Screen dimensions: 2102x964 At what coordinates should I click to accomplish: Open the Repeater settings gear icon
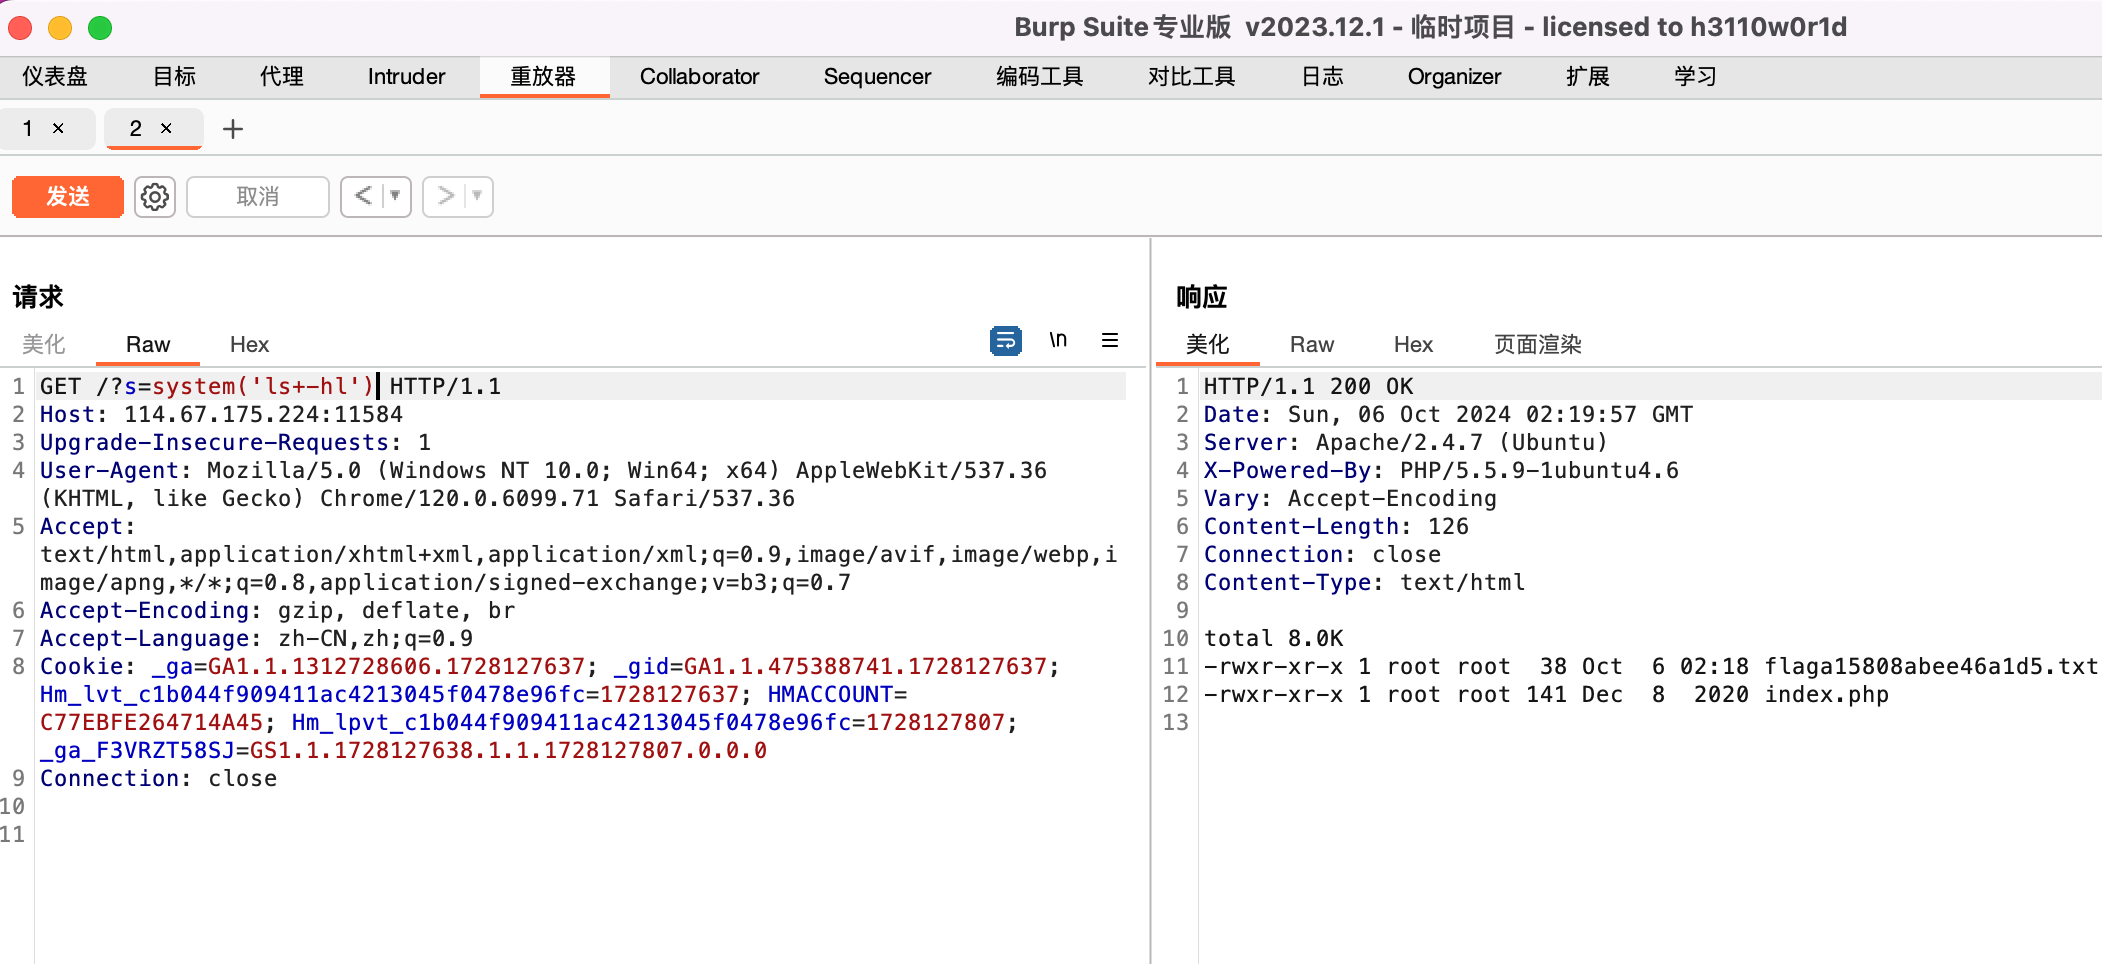pos(154,196)
